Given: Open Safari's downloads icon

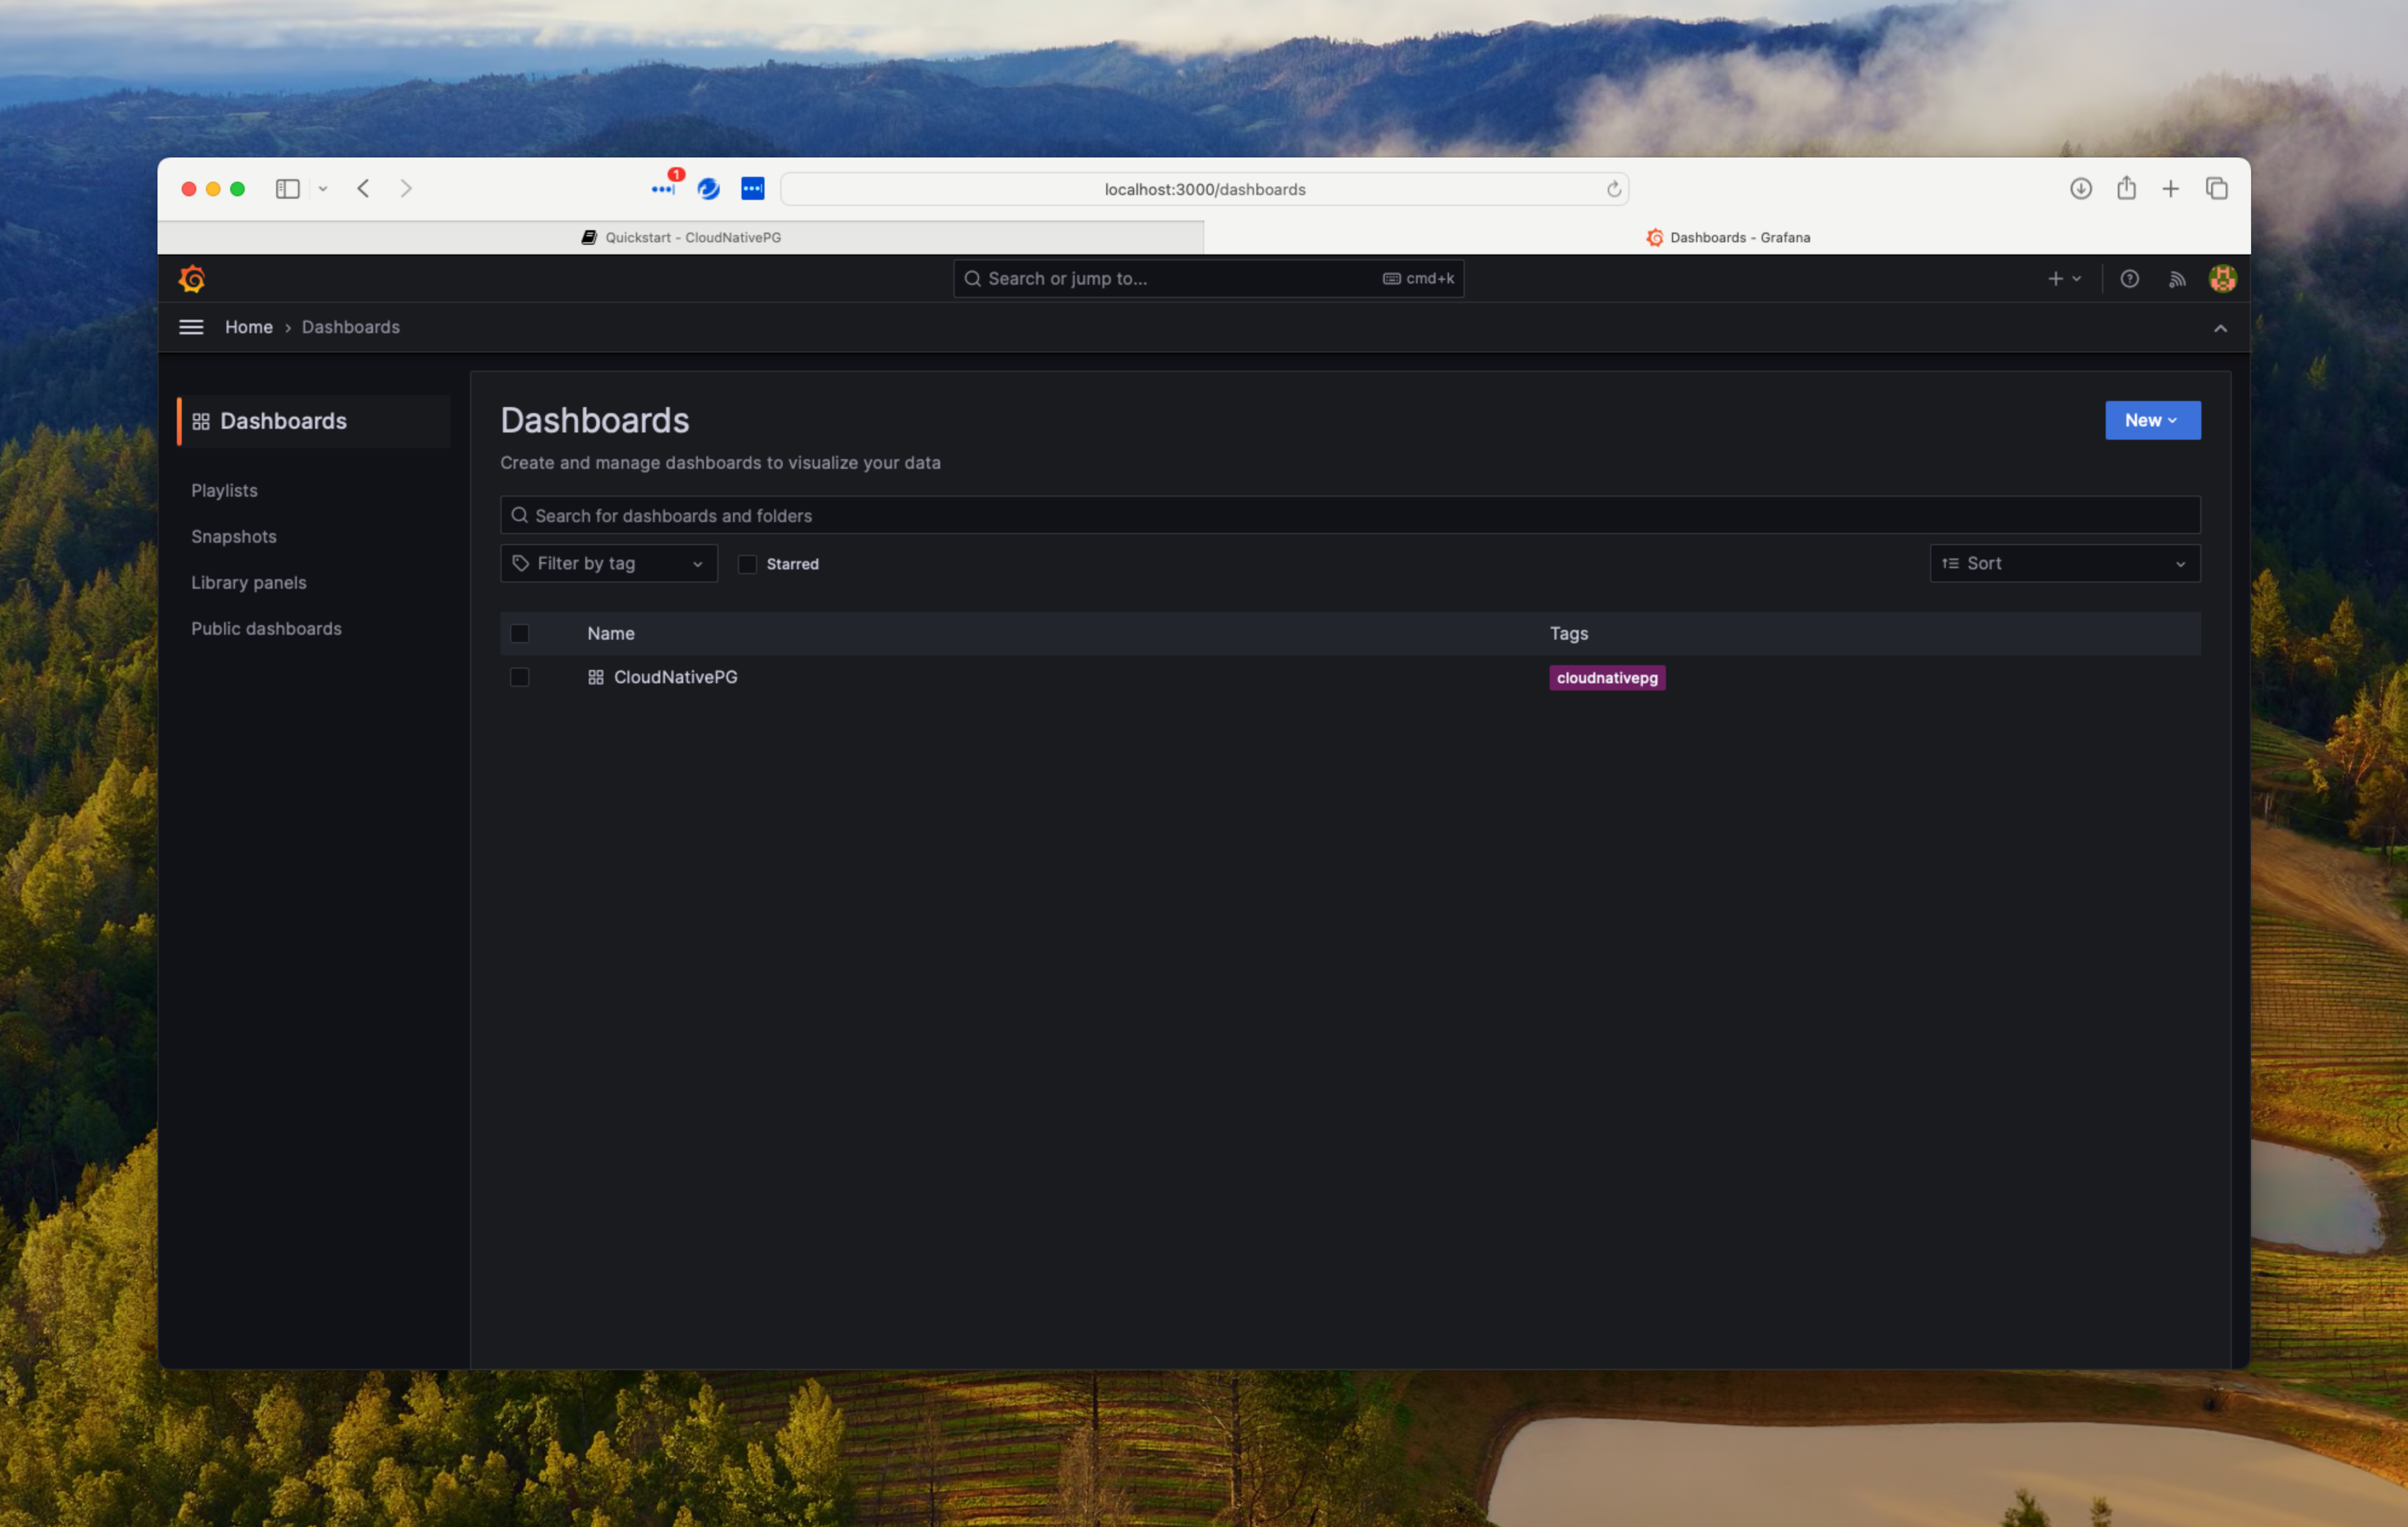Looking at the screenshot, I should [x=2080, y=188].
